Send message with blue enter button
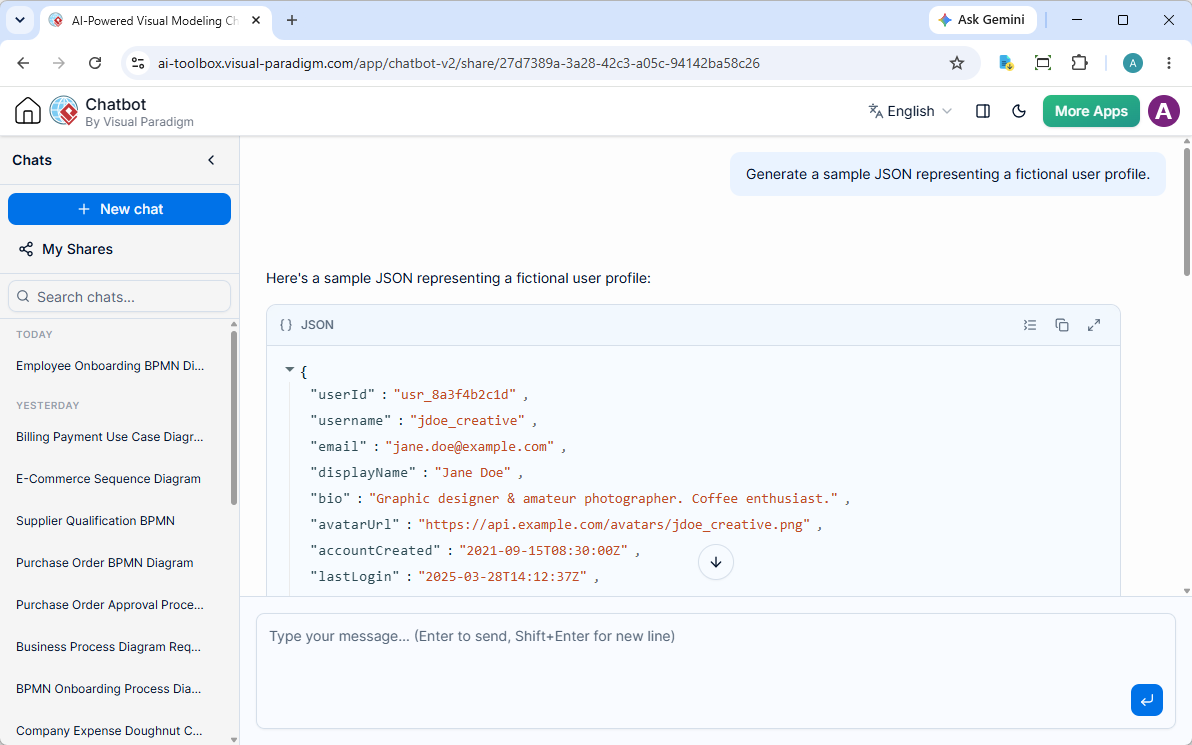Screen dimensions: 1192x745 pyautogui.click(x=1146, y=699)
